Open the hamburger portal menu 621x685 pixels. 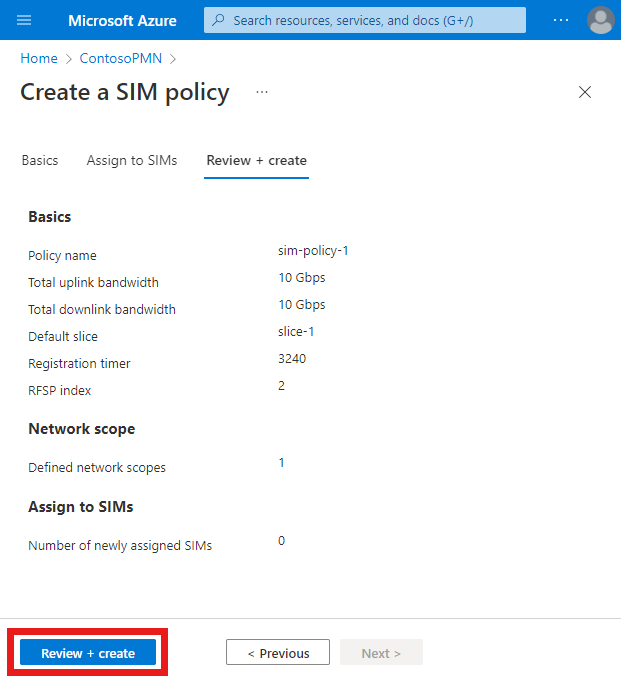24,20
